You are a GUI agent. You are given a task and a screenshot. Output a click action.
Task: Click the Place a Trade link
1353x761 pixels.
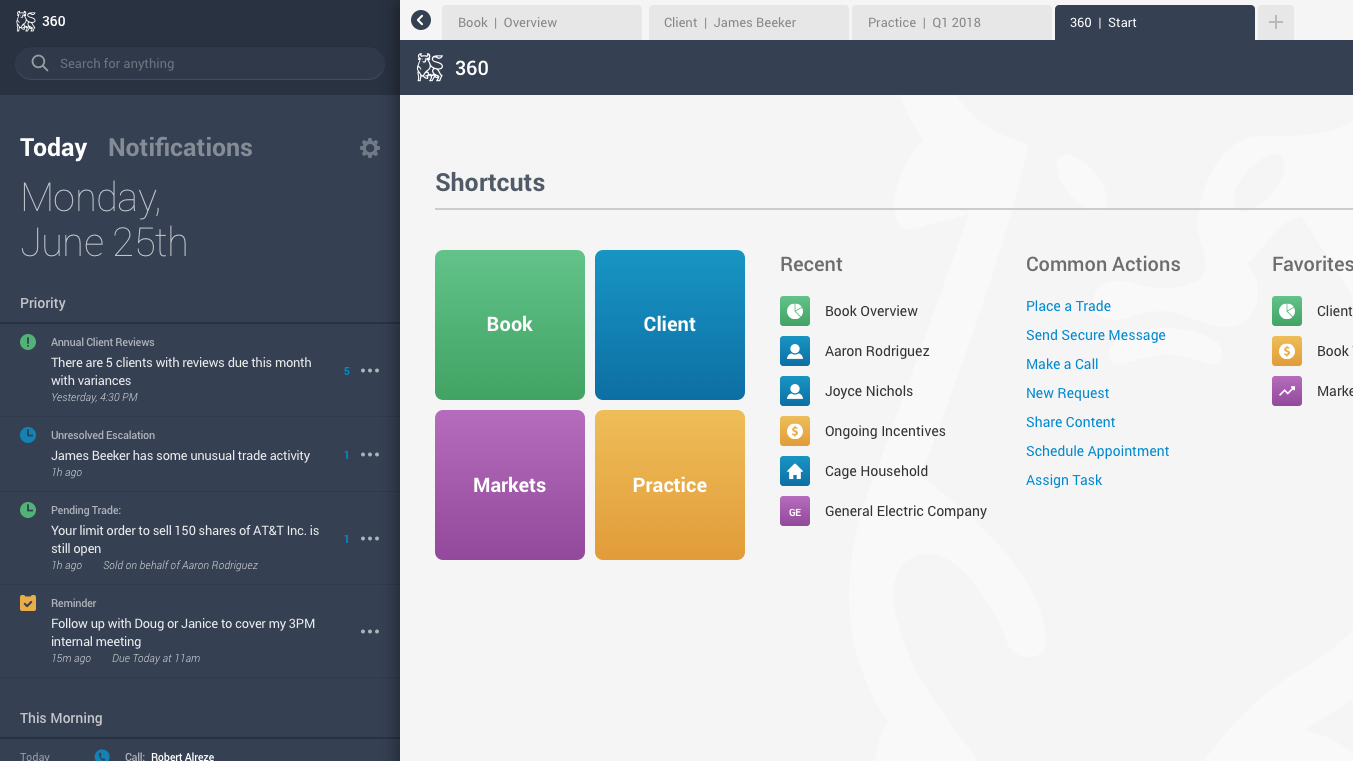point(1068,306)
